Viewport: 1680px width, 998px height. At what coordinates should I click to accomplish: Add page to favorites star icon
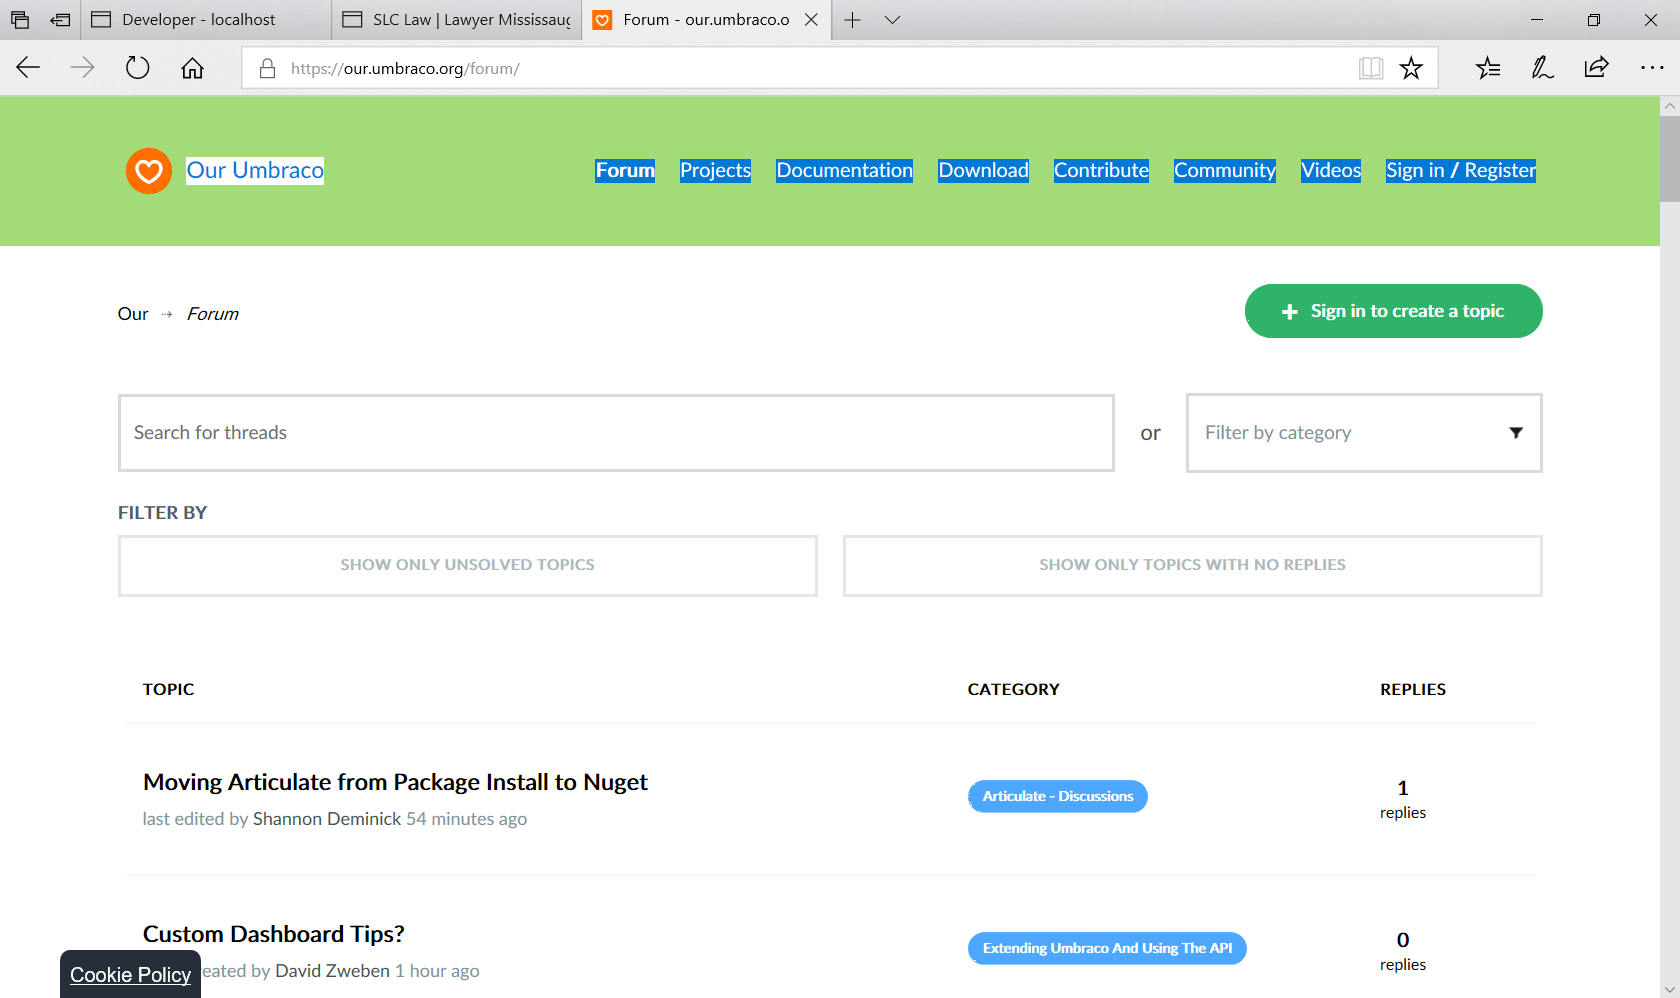click(1411, 68)
